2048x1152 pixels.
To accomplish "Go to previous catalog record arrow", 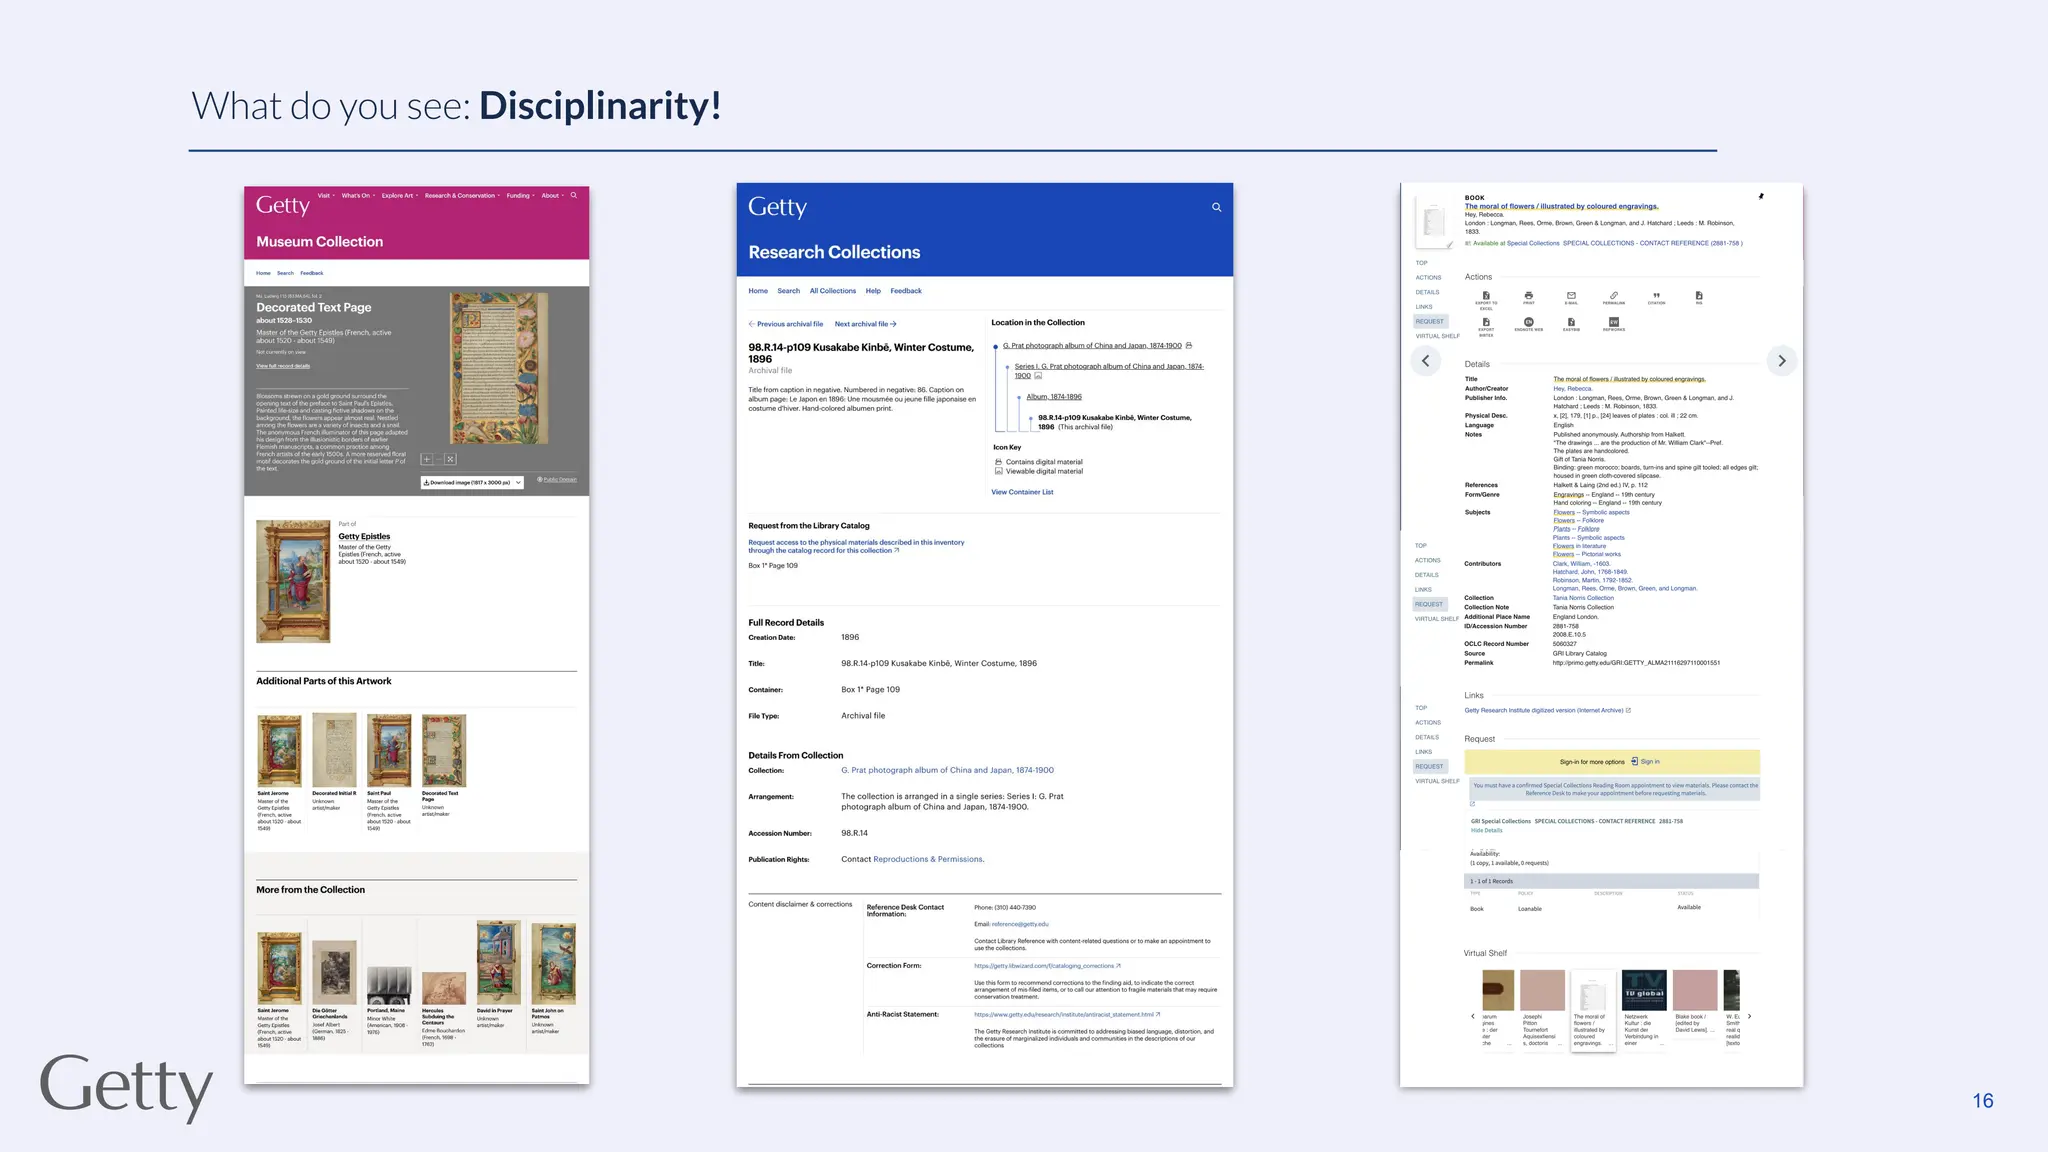I will pyautogui.click(x=1426, y=361).
